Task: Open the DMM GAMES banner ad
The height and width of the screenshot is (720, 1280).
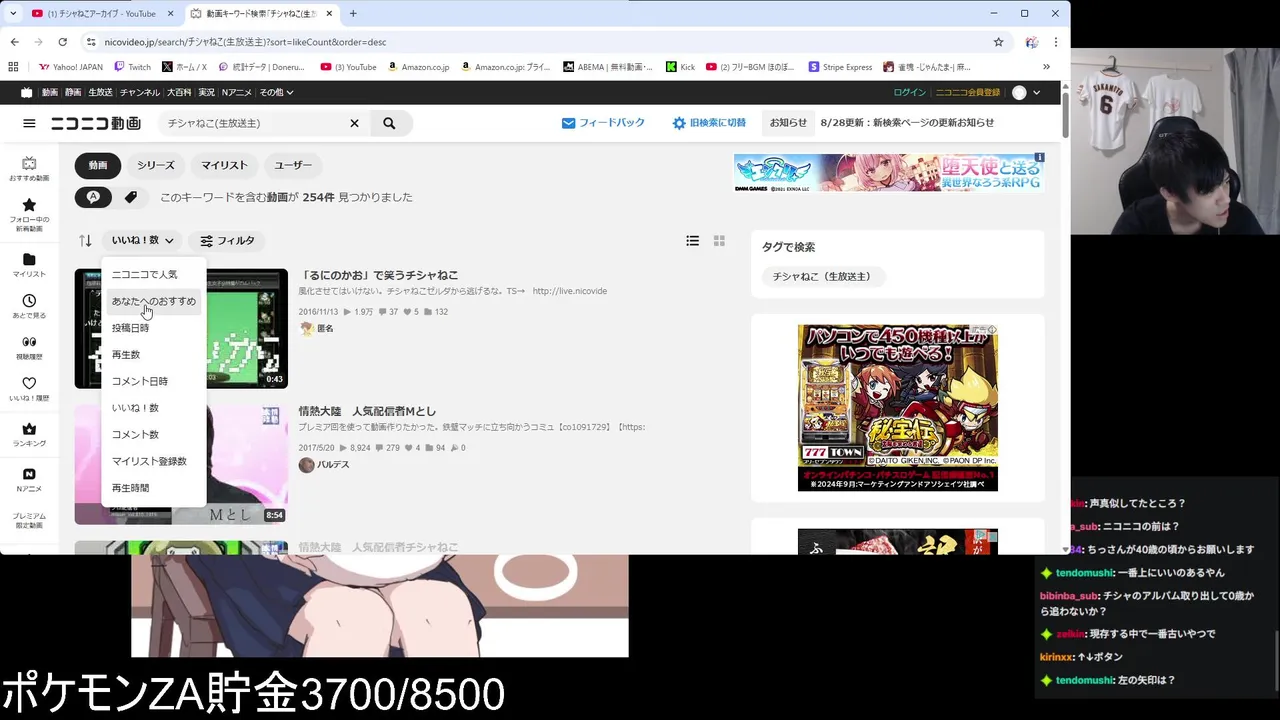Action: tap(889, 172)
